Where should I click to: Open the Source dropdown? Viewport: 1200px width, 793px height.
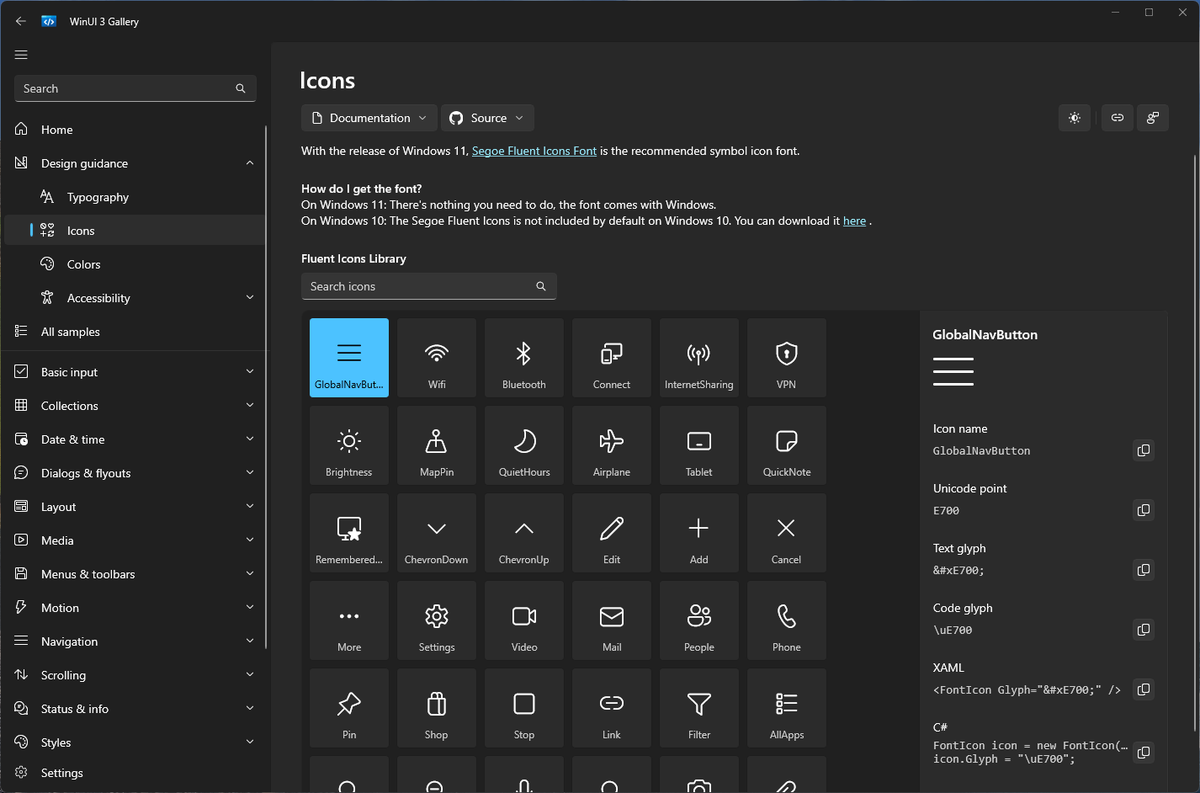pyautogui.click(x=488, y=118)
